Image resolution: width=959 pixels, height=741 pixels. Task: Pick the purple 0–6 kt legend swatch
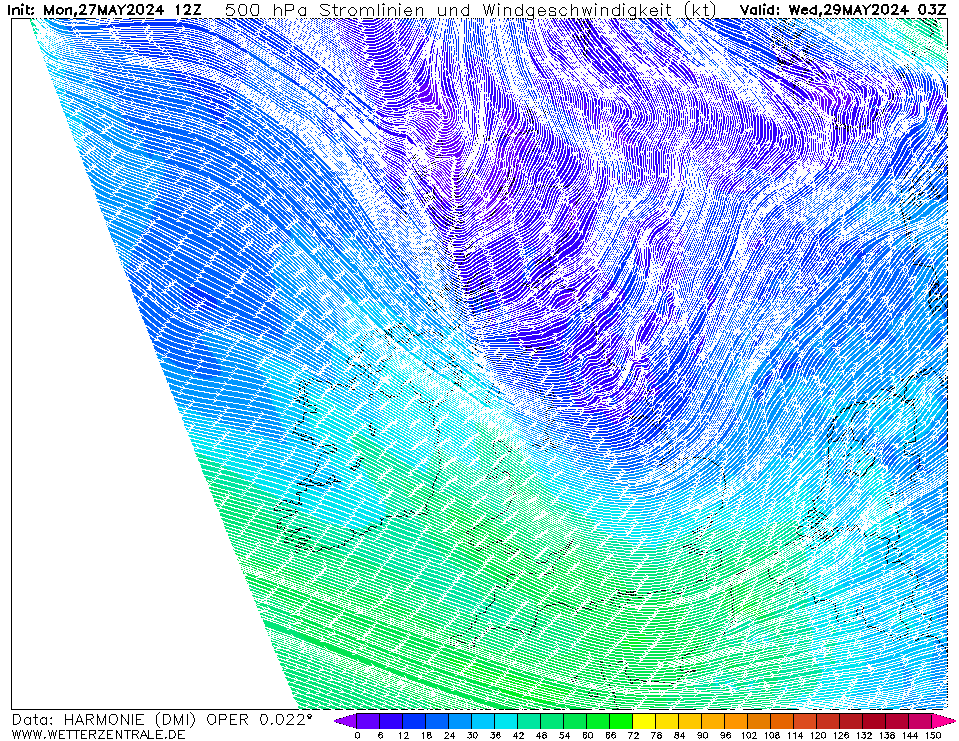368,721
